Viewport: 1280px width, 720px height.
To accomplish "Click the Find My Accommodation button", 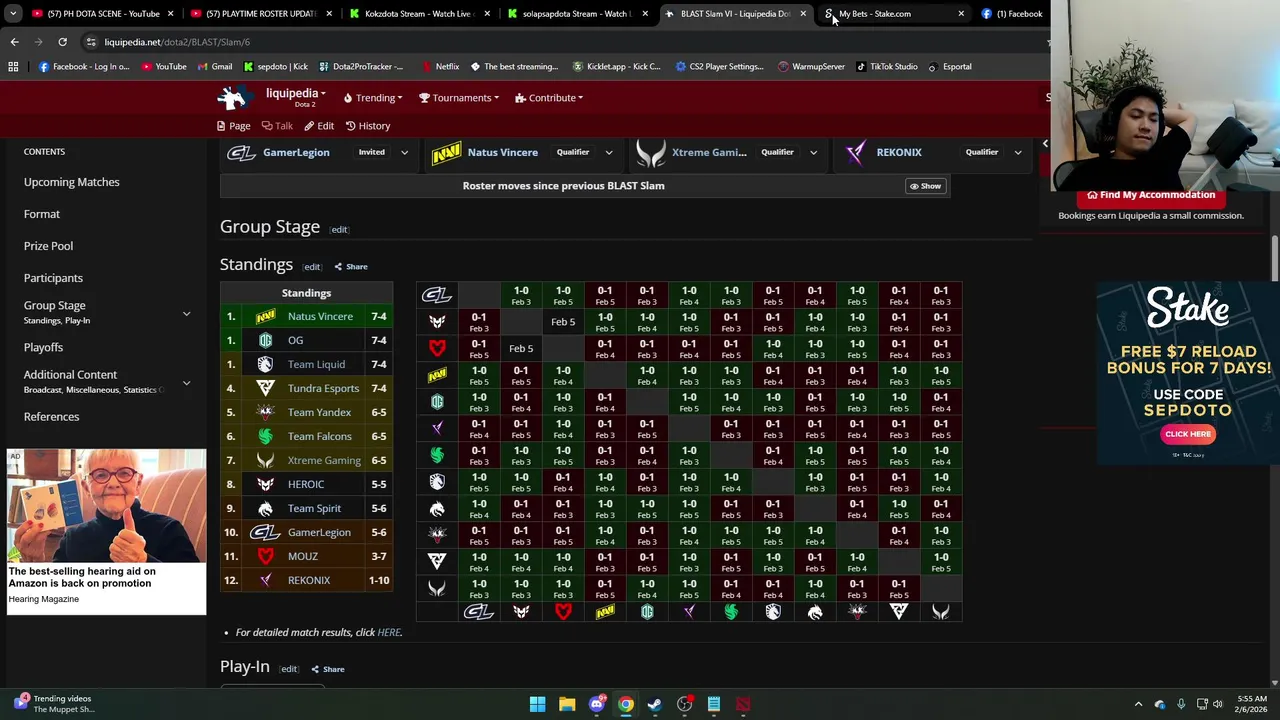I will (x=1151, y=195).
